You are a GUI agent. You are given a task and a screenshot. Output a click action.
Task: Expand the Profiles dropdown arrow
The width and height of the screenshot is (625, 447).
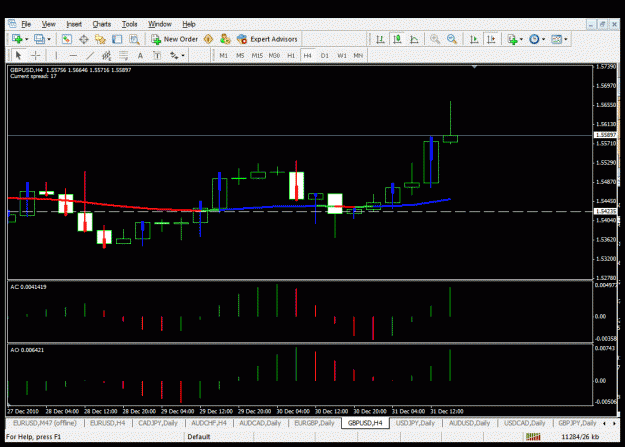click(x=49, y=39)
